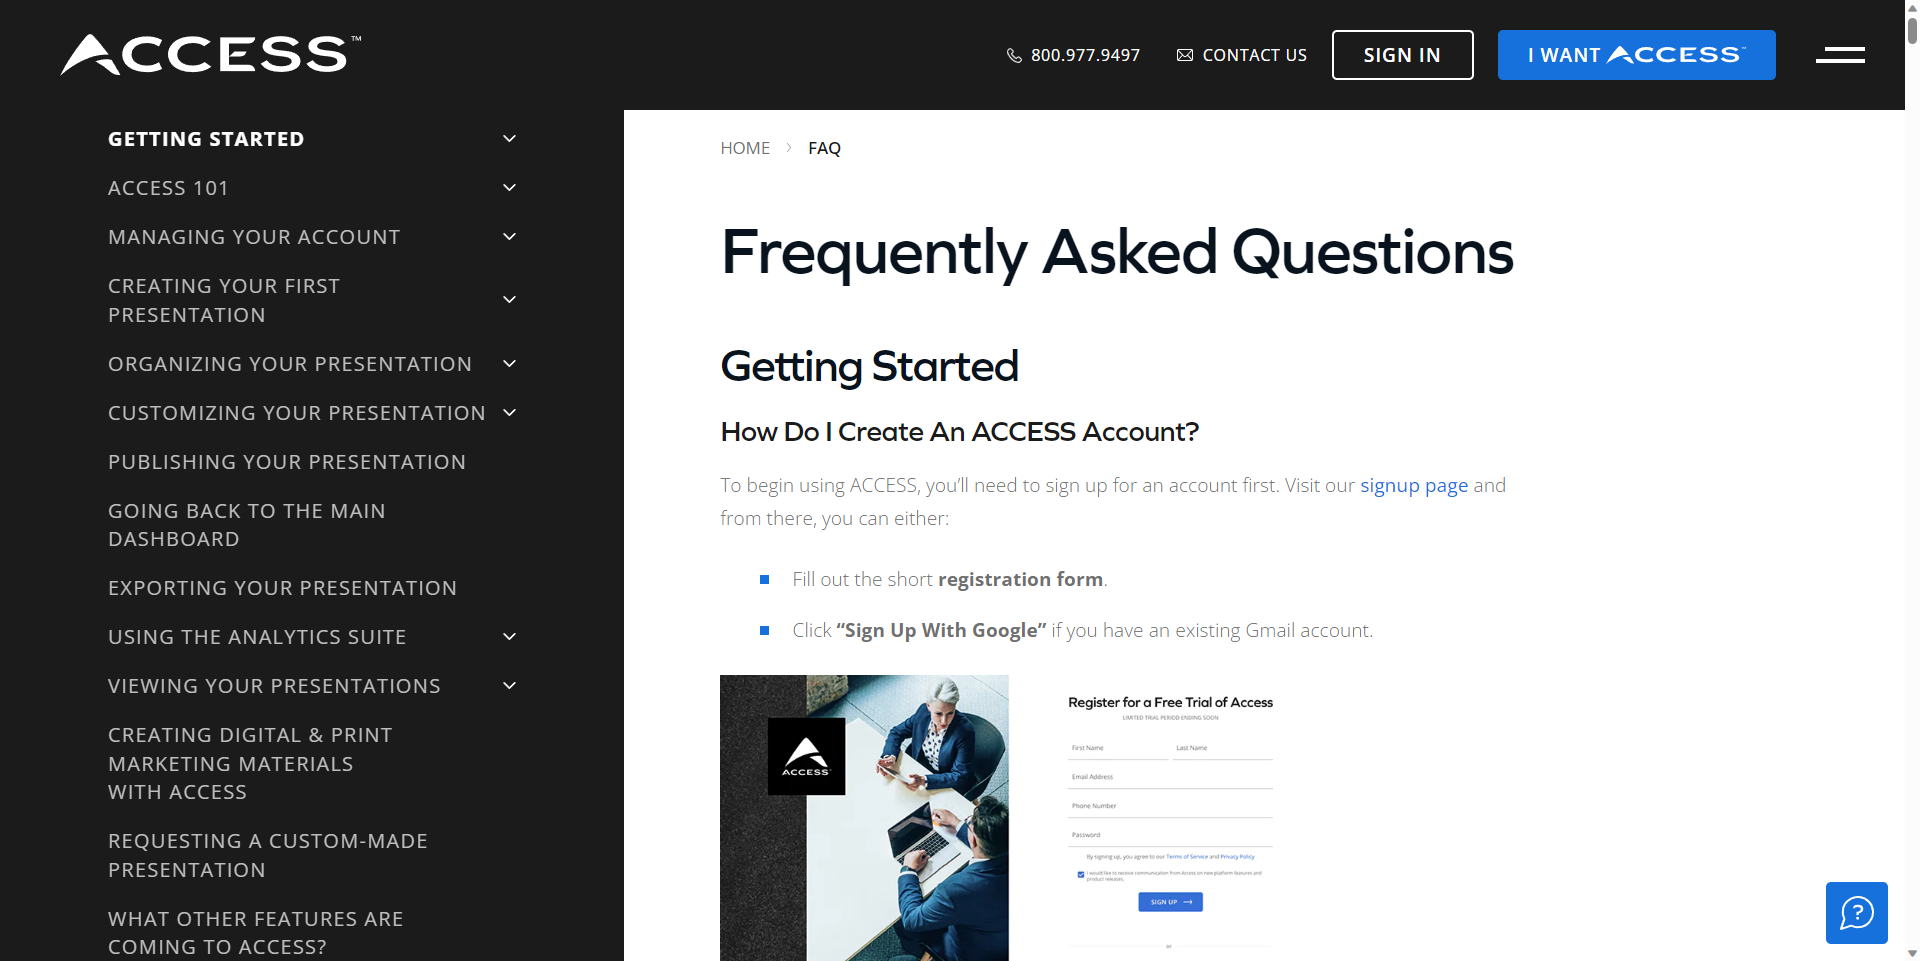Screen dimensions: 1920x961
Task: Open Publishing Your Presentation section
Action: tap(287, 462)
